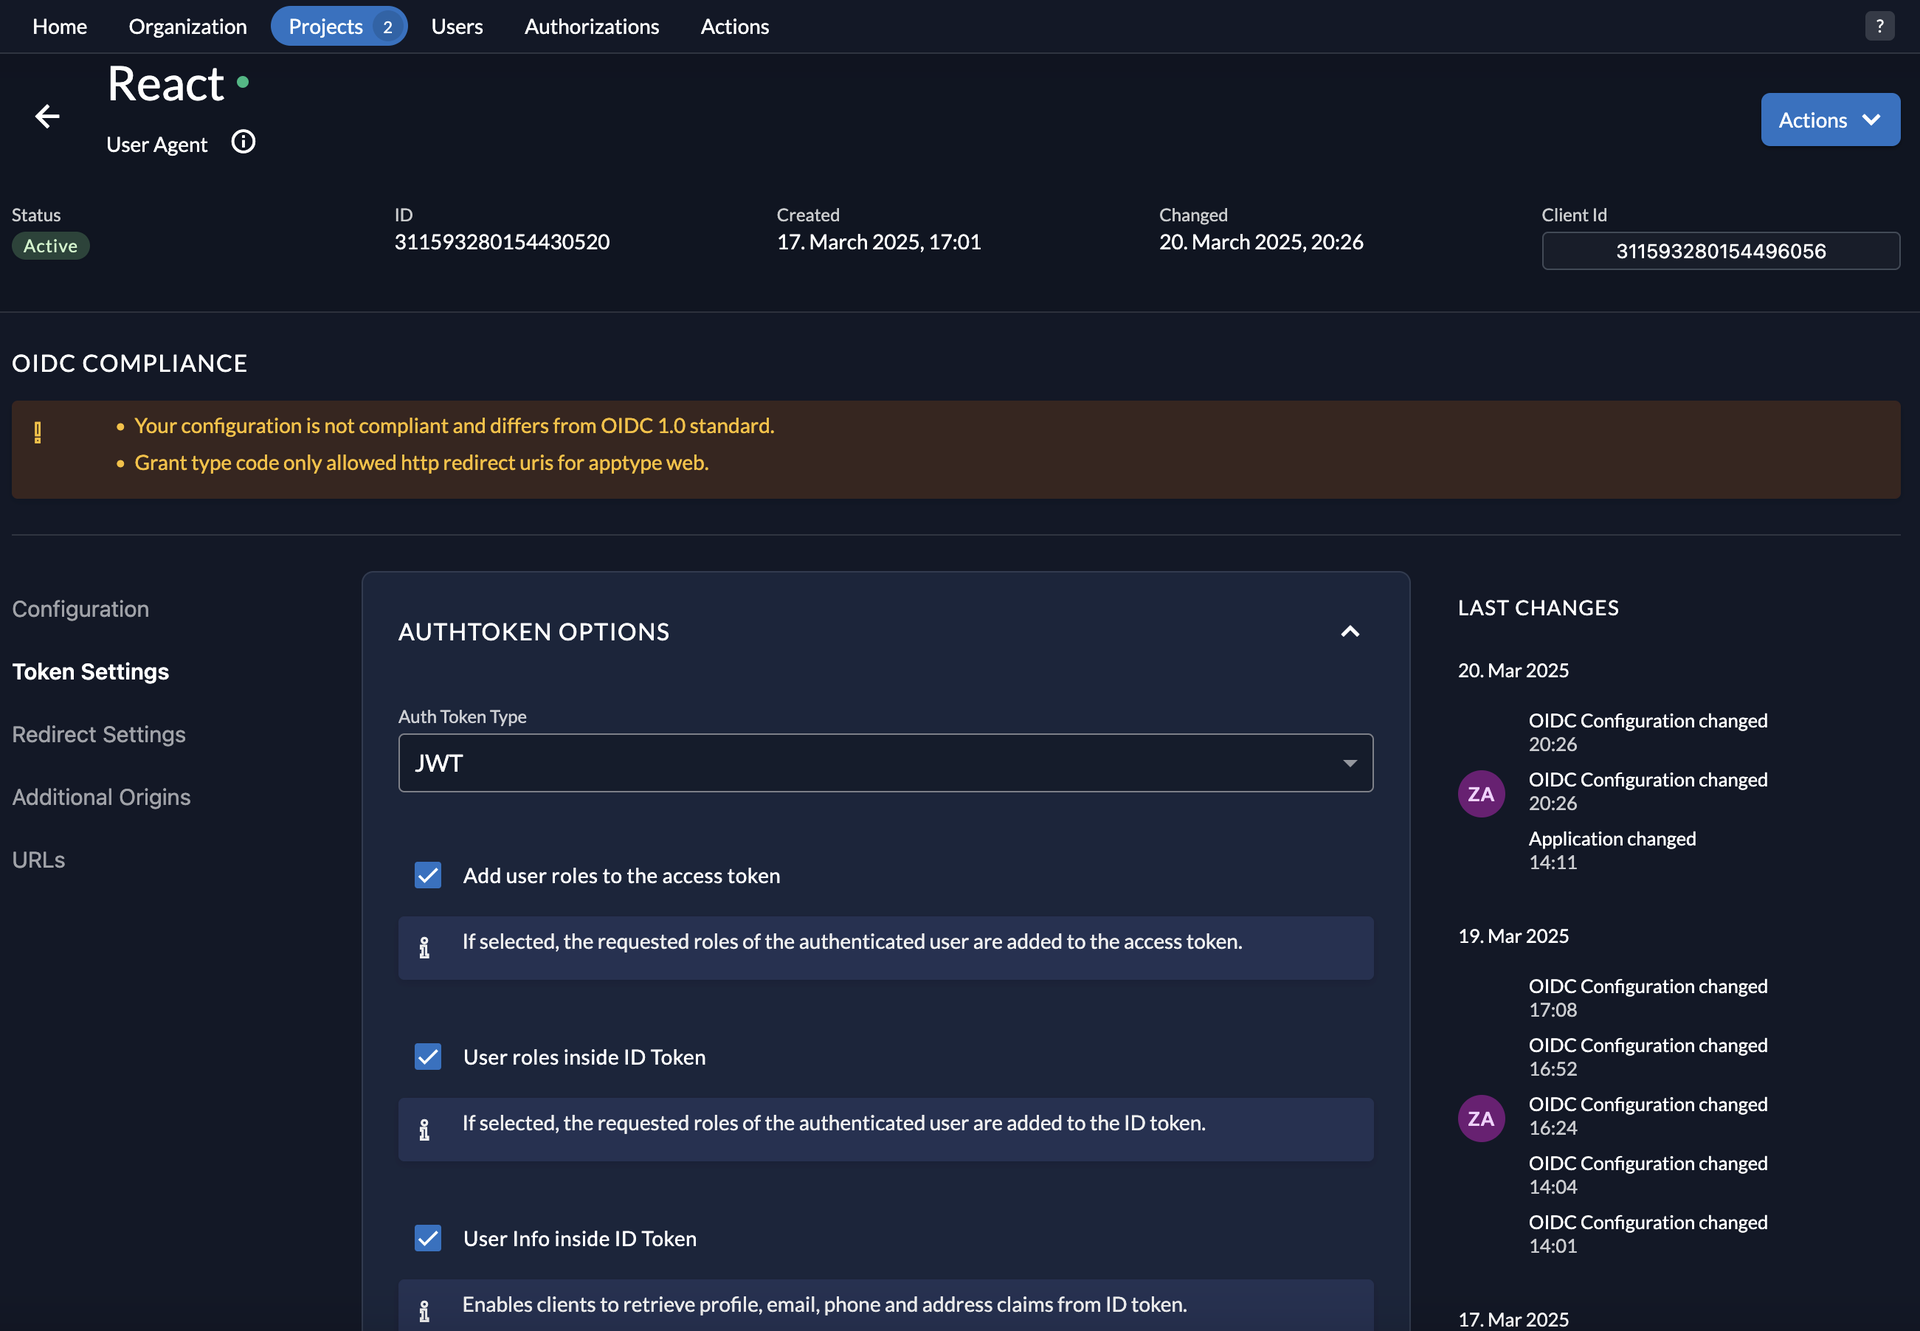The height and width of the screenshot is (1331, 1920).
Task: Select the Projects tab
Action: pos(339,26)
